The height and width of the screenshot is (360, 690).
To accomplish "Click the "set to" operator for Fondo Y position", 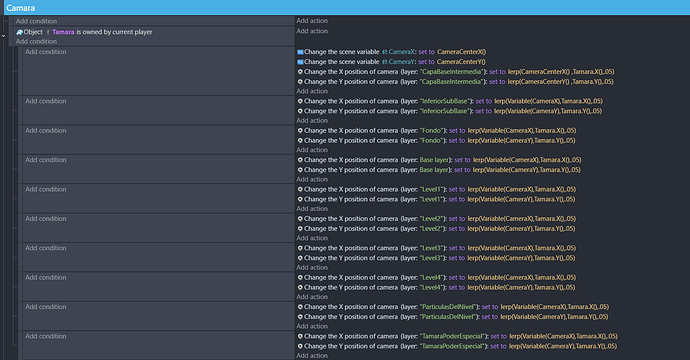I will (x=457, y=141).
